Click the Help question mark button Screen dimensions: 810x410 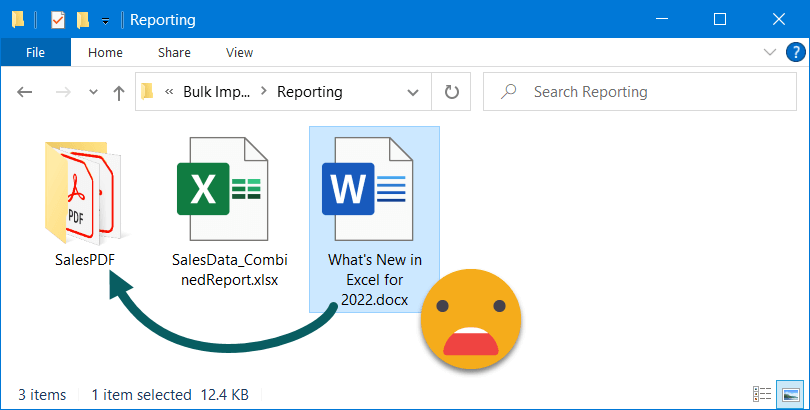click(x=792, y=52)
